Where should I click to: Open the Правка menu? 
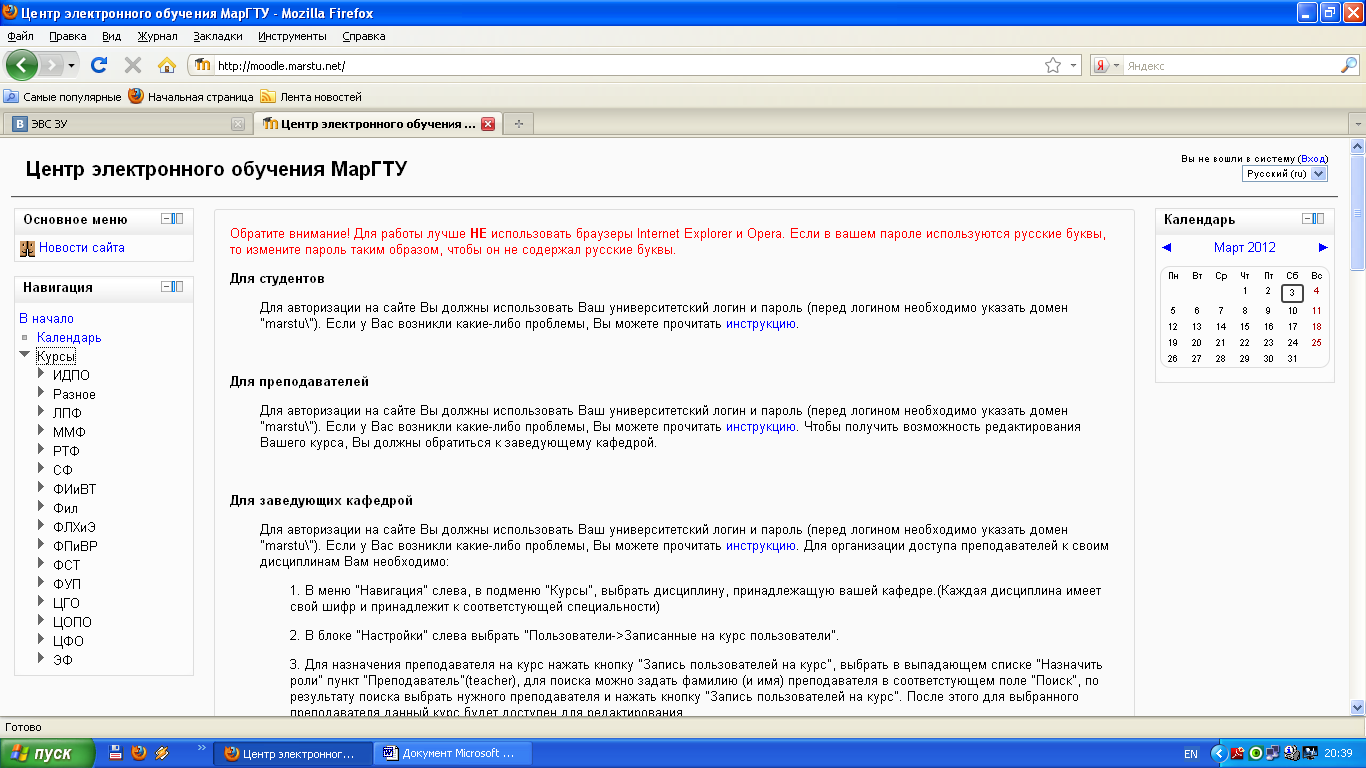coord(68,36)
